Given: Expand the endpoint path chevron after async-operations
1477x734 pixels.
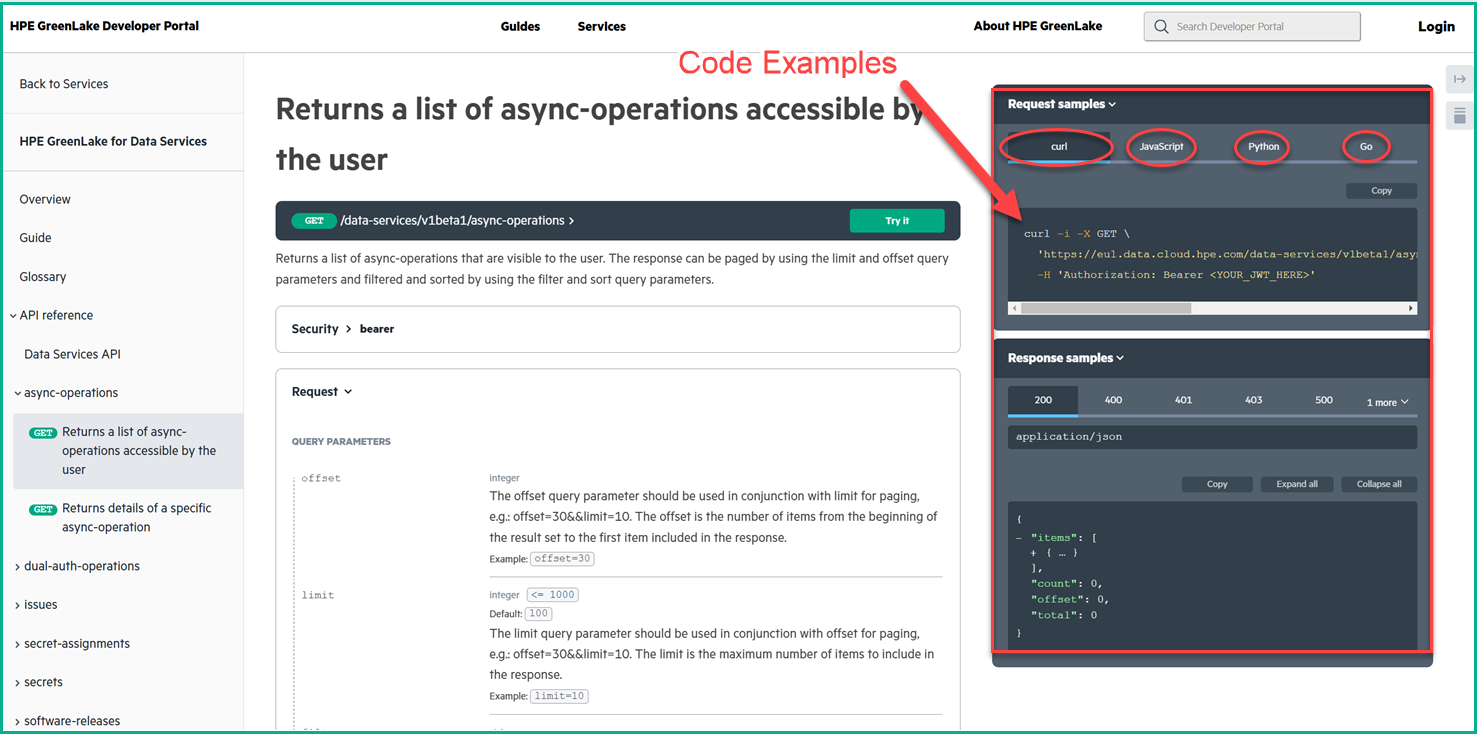Looking at the screenshot, I should click(x=571, y=221).
